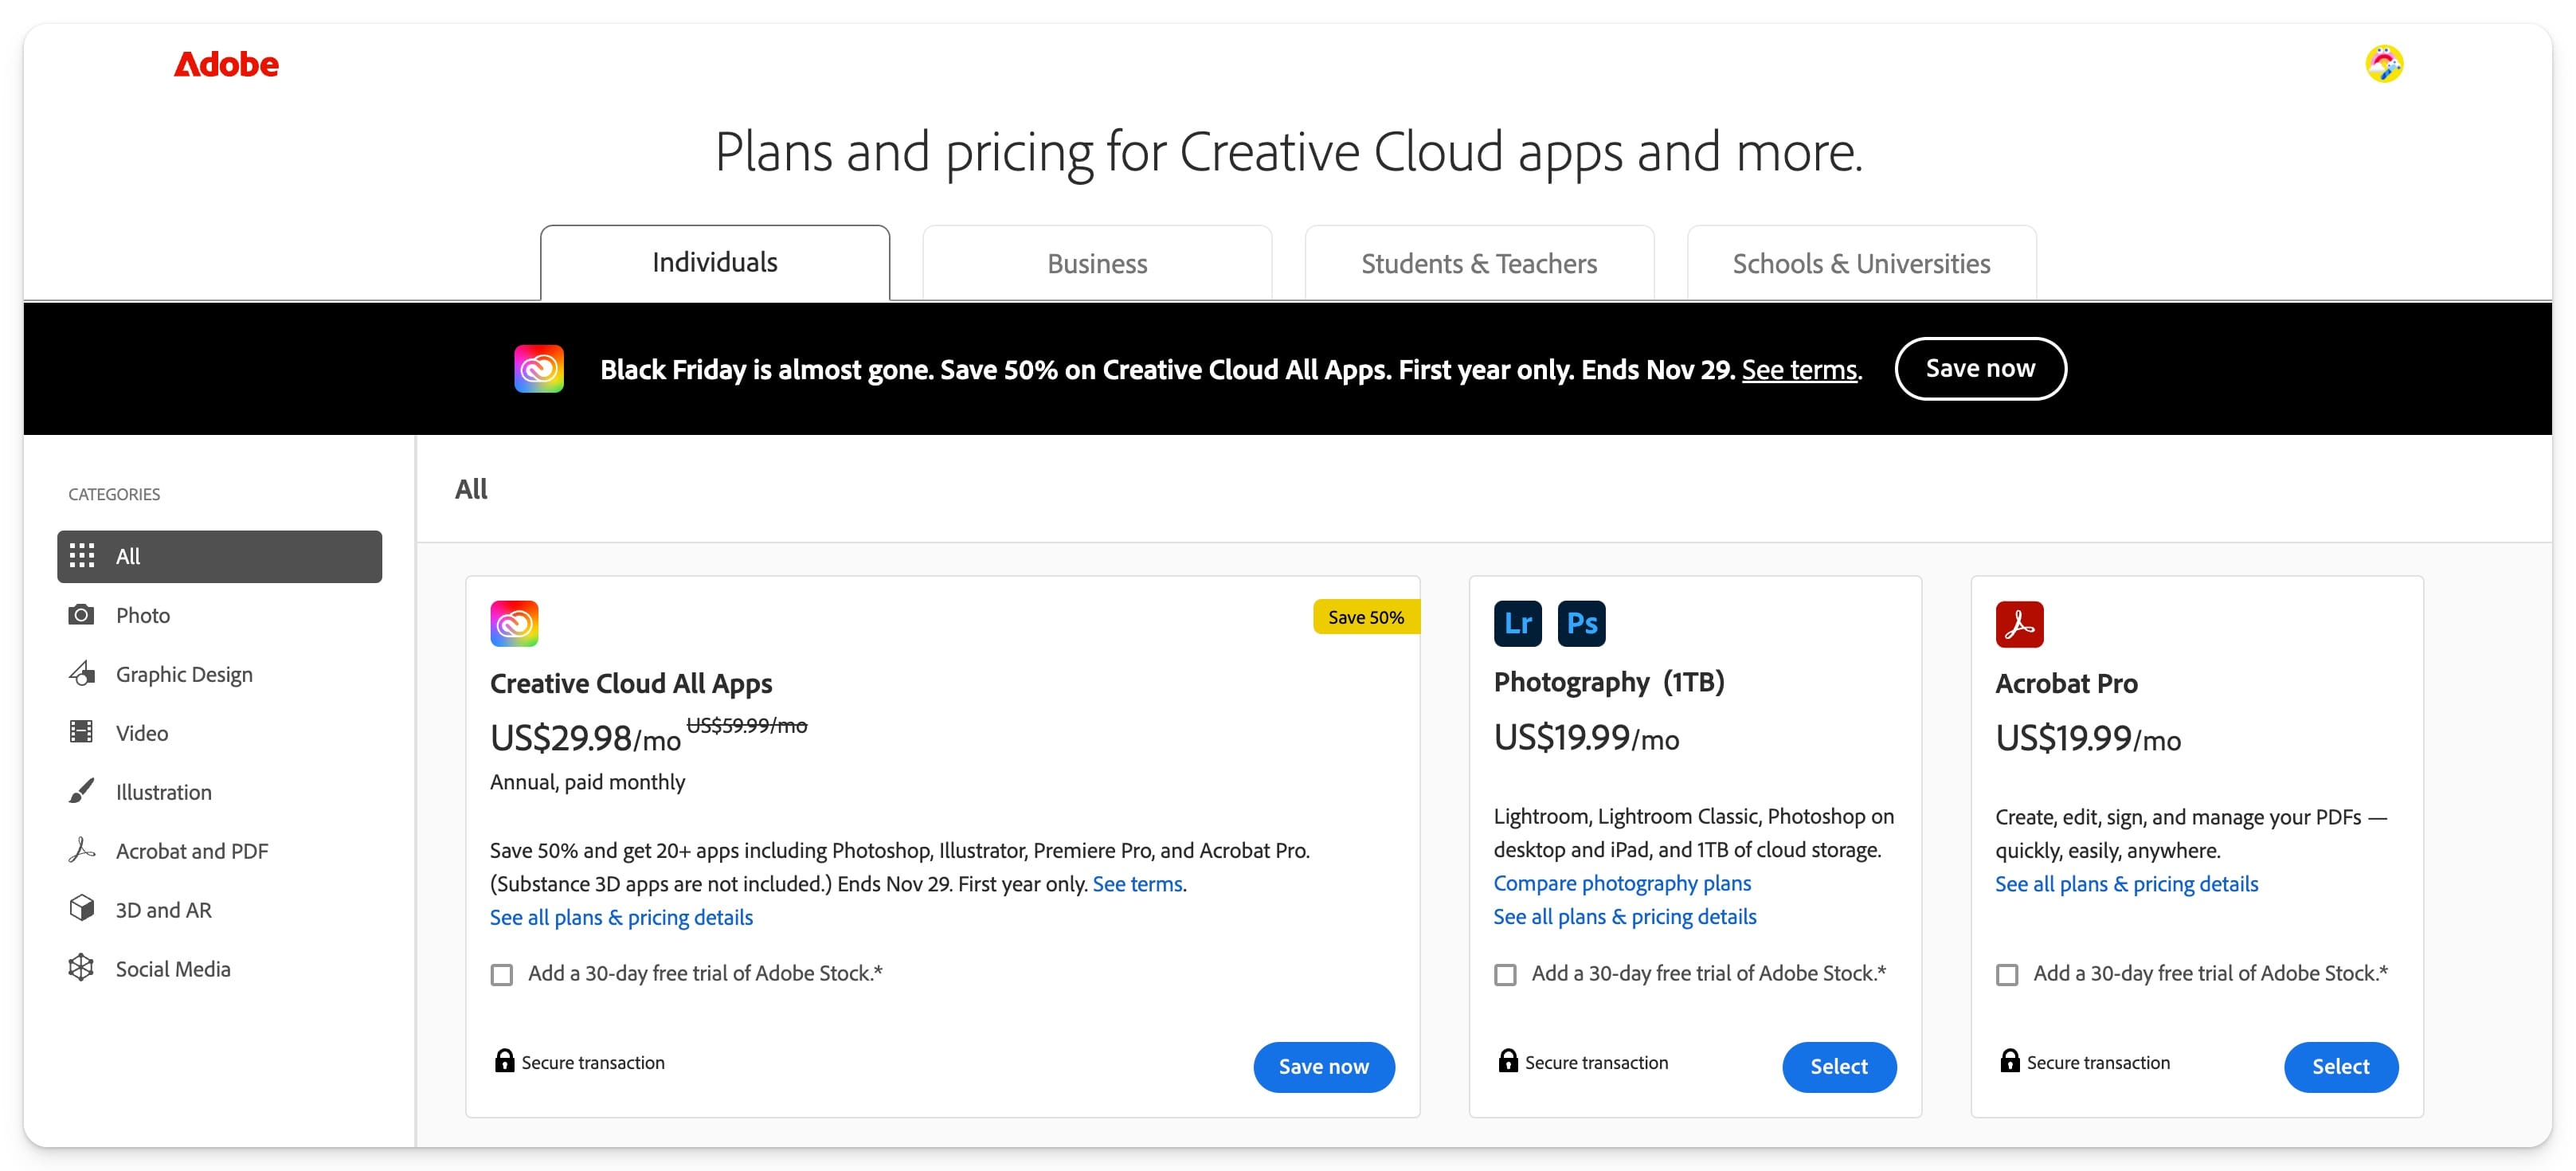Click the 3D and AR cube icon

82,908
